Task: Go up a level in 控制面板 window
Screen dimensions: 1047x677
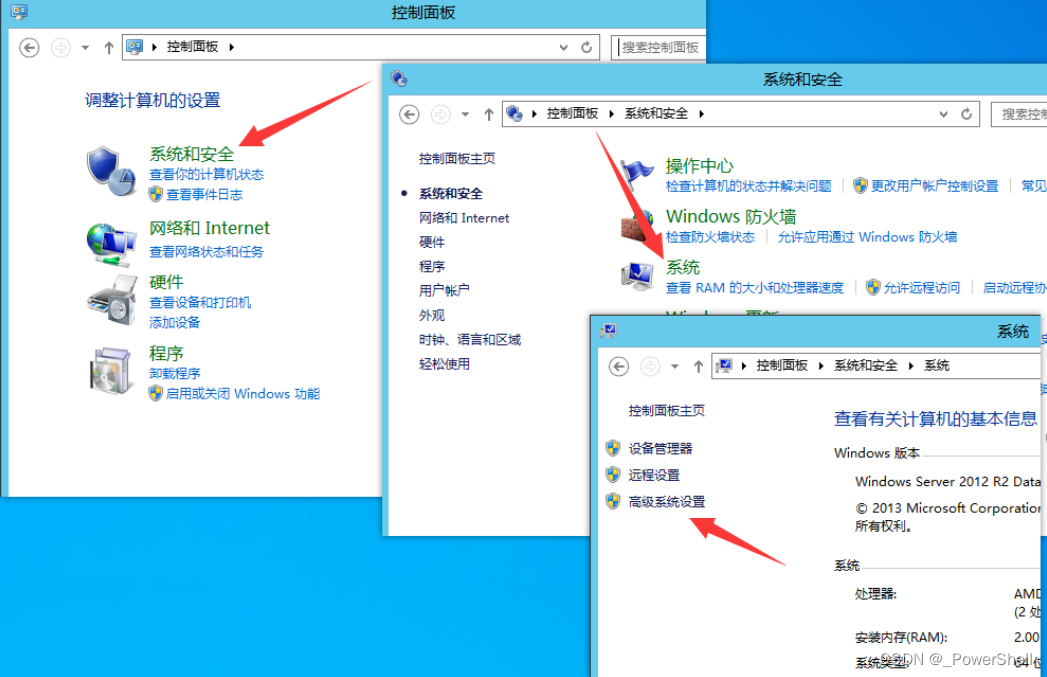Action: click(x=109, y=48)
